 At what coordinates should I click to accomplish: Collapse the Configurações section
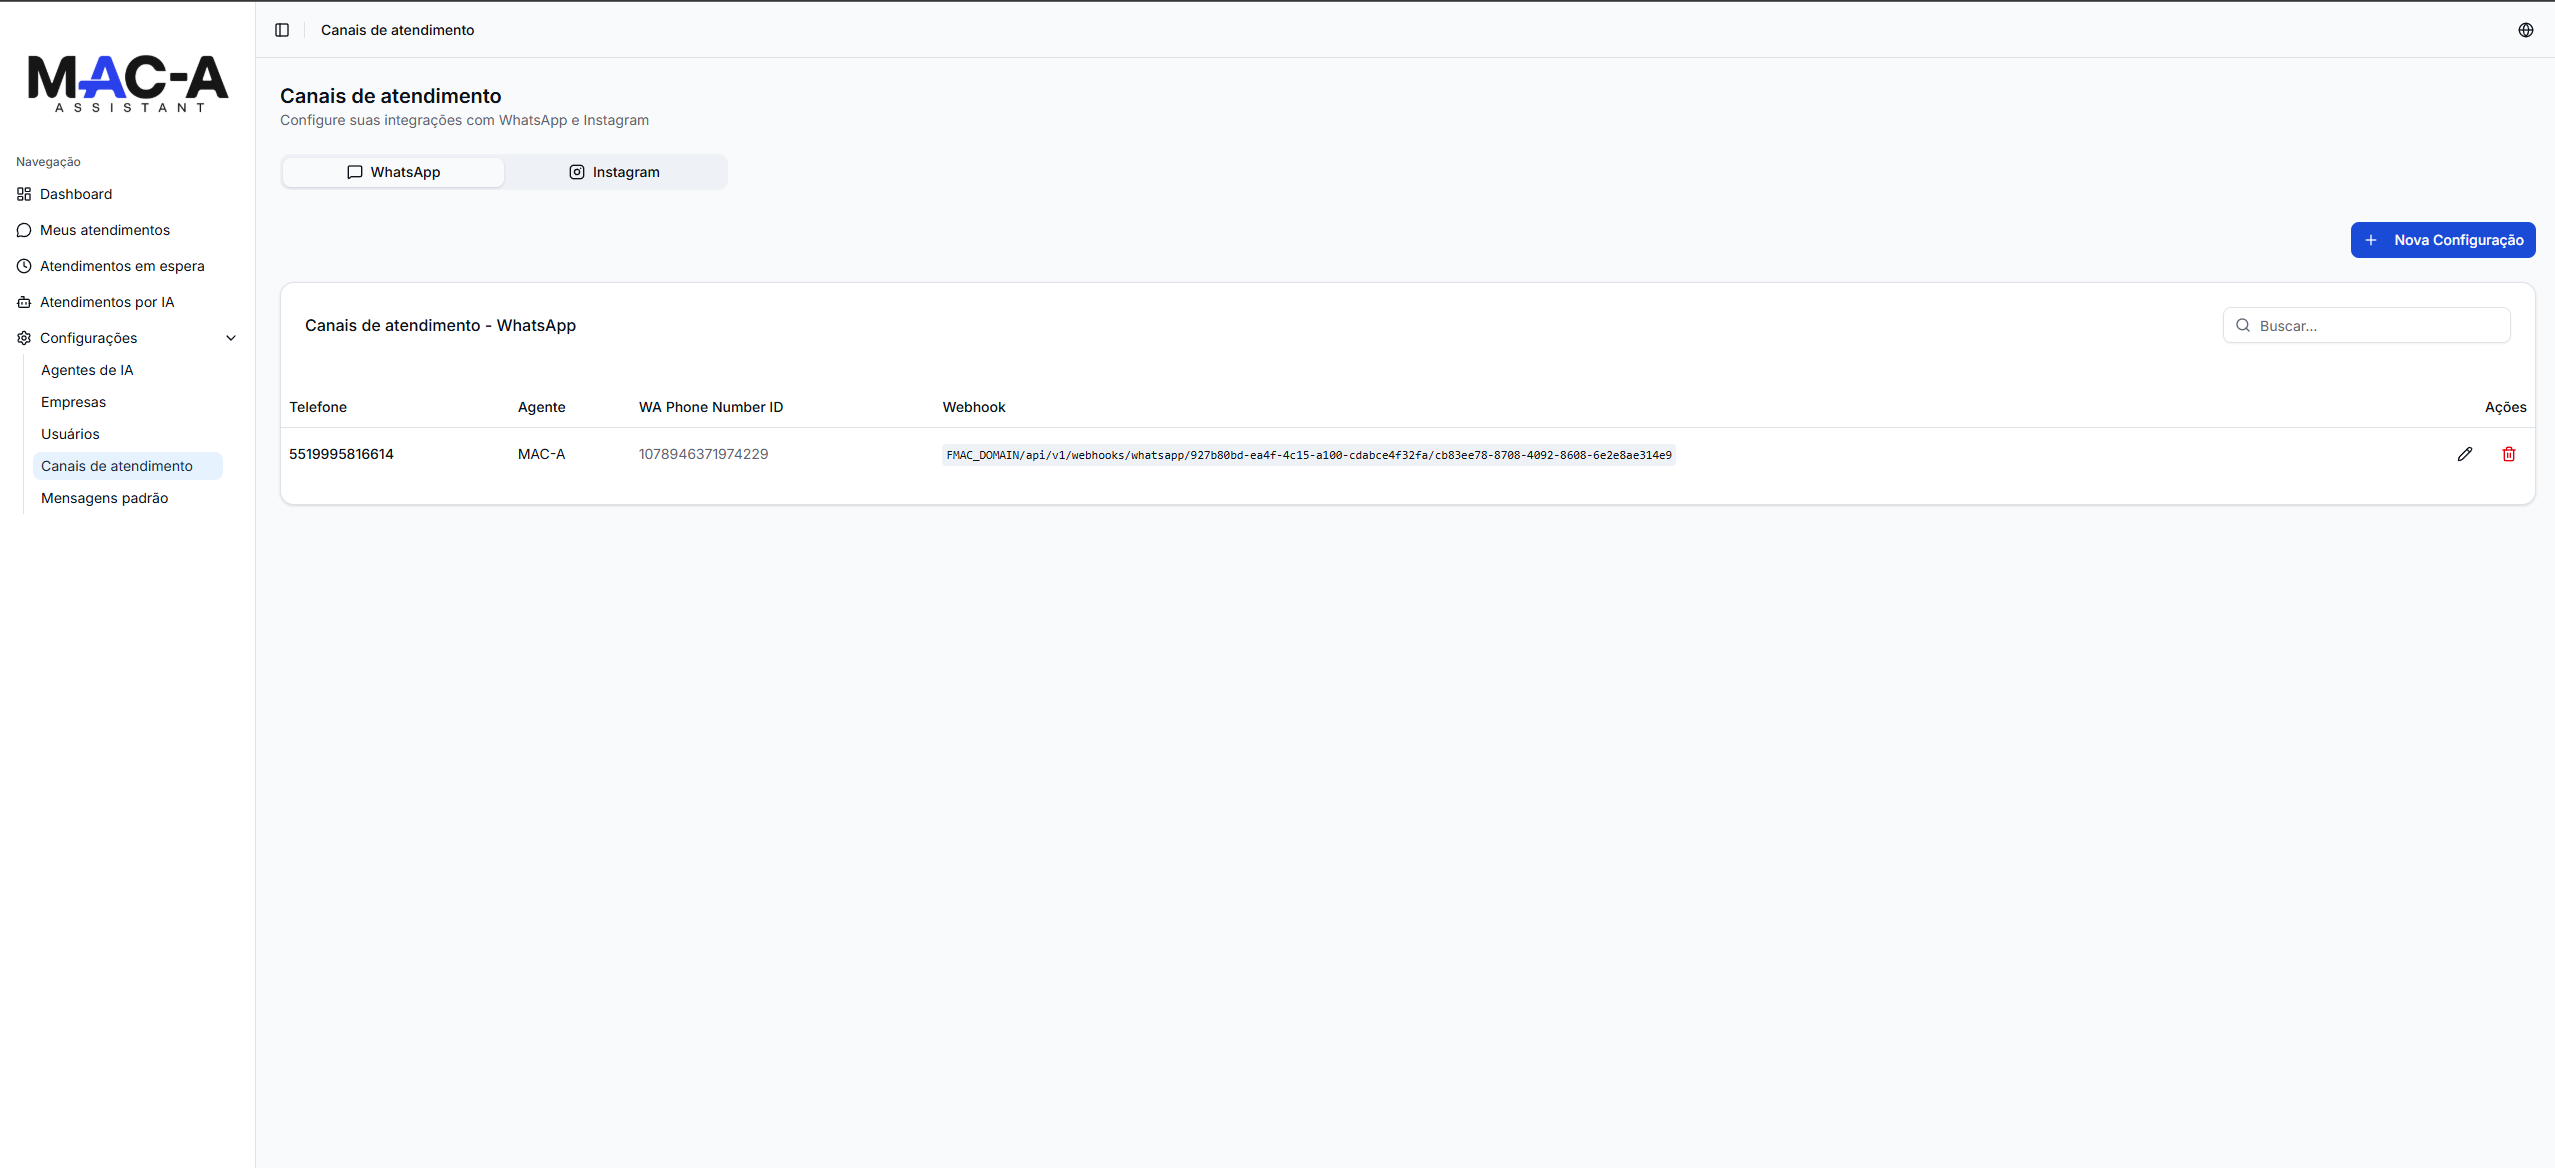(x=128, y=338)
